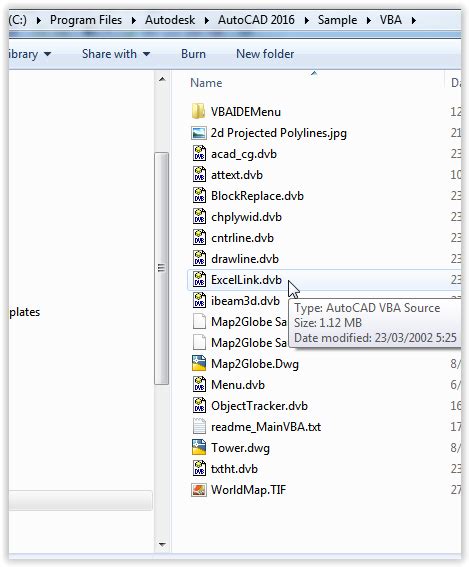Viewport: 469px width, 567px height.
Task: Click the second Map2Globe Sa blank file icon
Action: (x=199, y=342)
